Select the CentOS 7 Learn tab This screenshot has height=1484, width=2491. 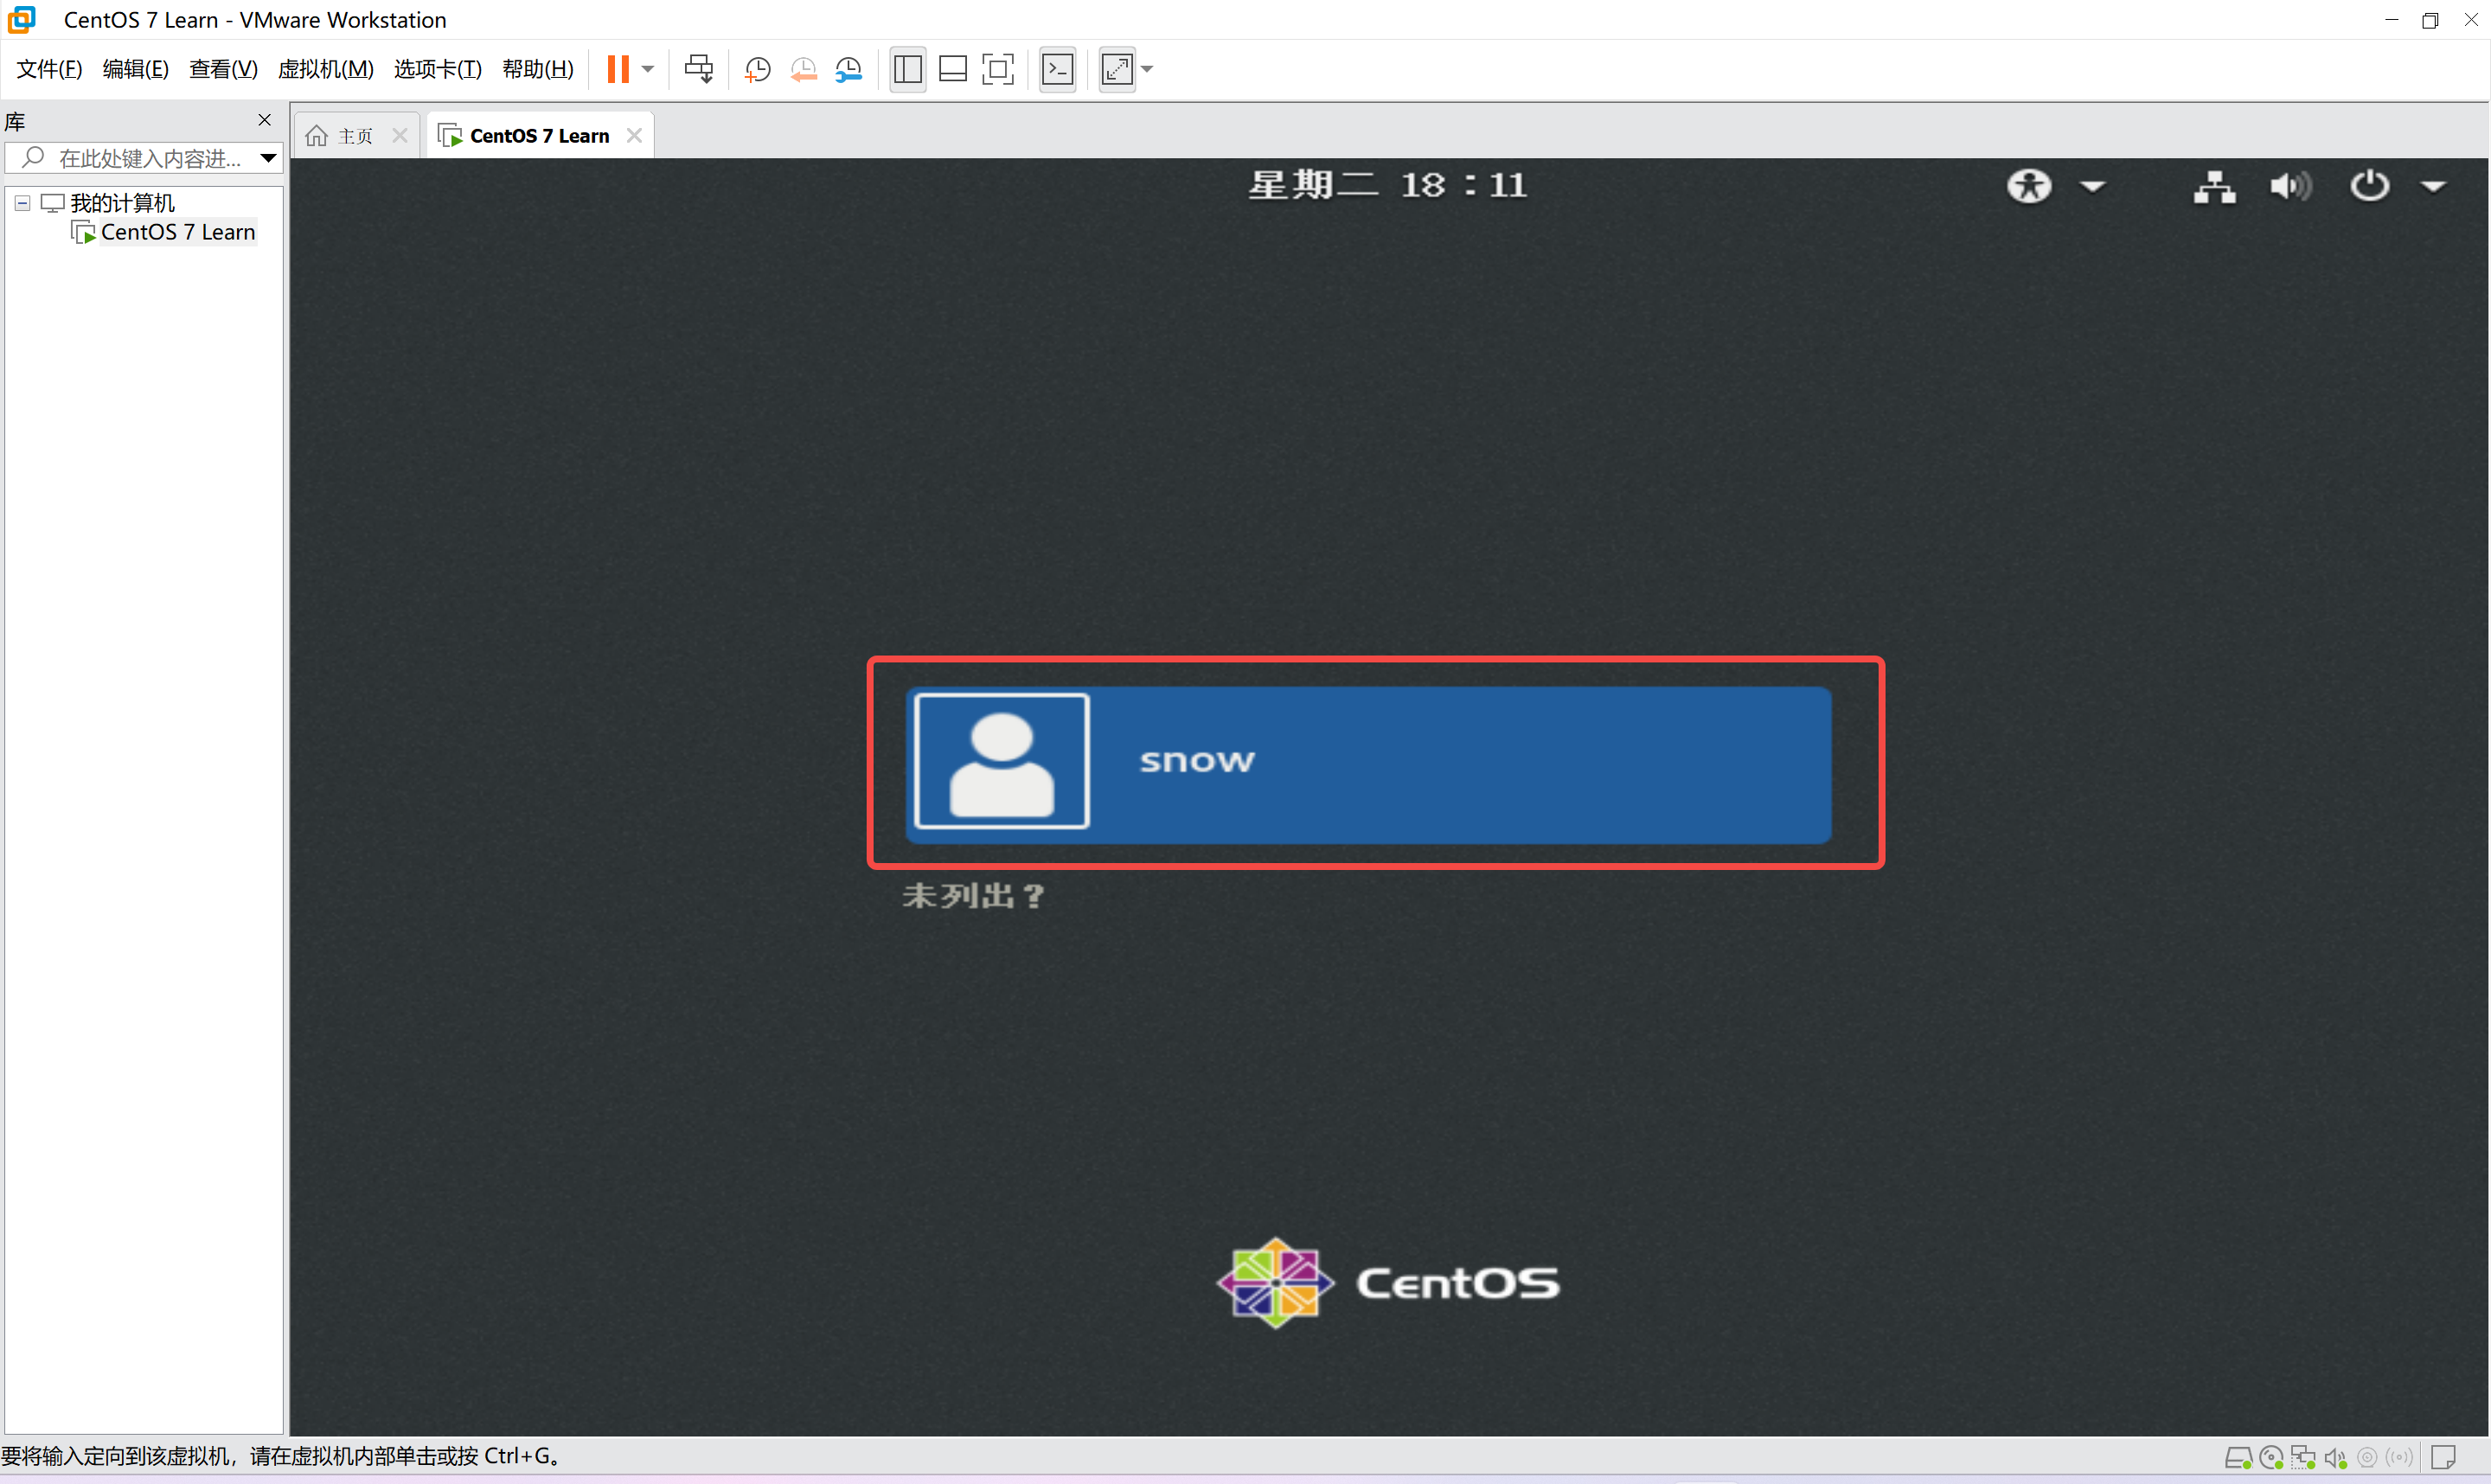539,136
